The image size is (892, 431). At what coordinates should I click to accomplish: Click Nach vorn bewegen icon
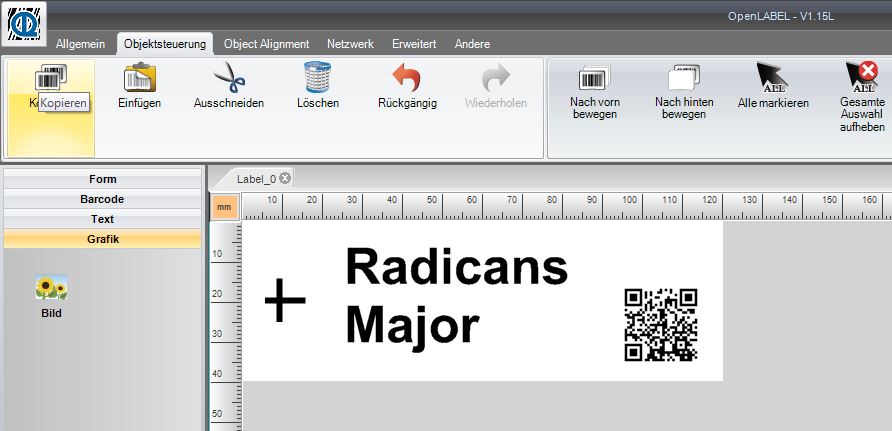pyautogui.click(x=594, y=77)
